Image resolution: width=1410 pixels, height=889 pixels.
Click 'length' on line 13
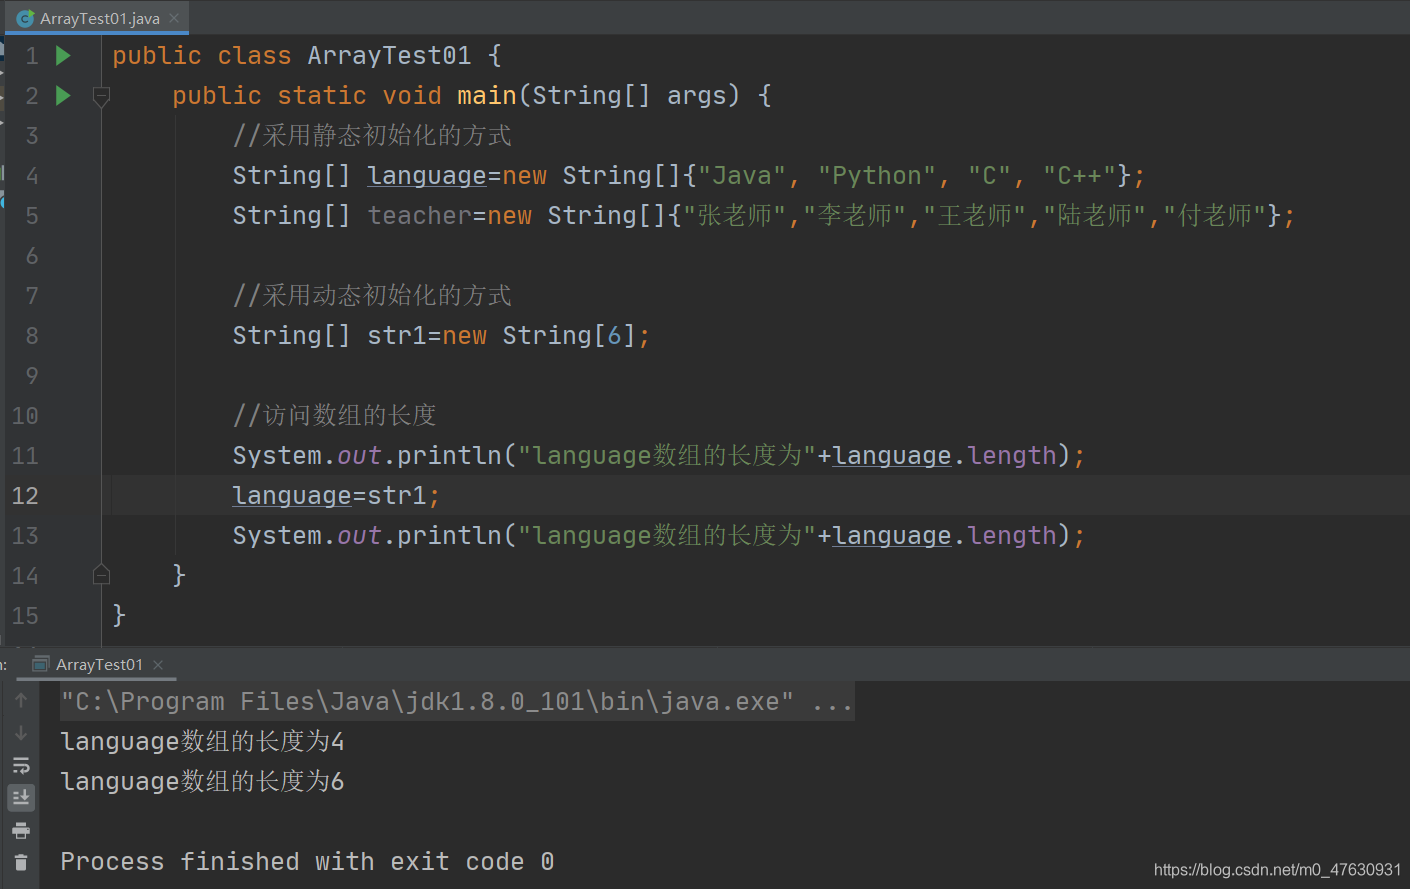(x=1012, y=536)
